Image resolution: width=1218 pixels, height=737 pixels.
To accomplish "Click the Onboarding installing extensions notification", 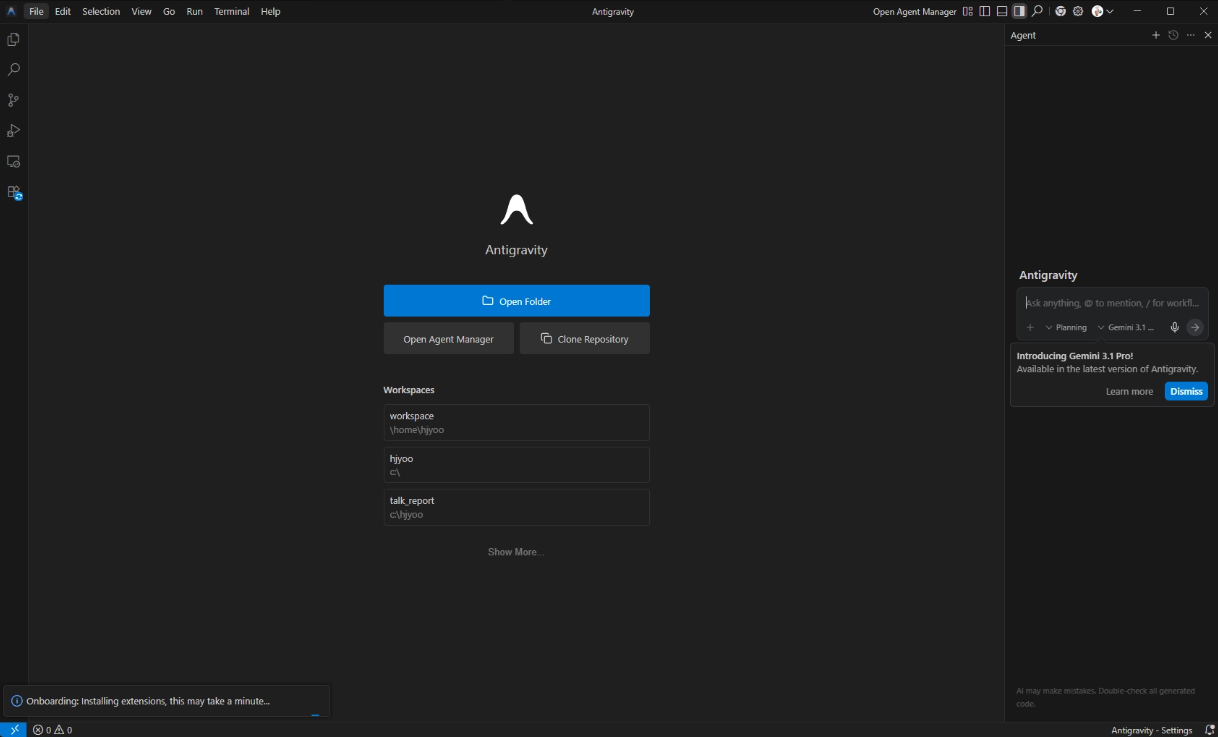I will point(166,701).
